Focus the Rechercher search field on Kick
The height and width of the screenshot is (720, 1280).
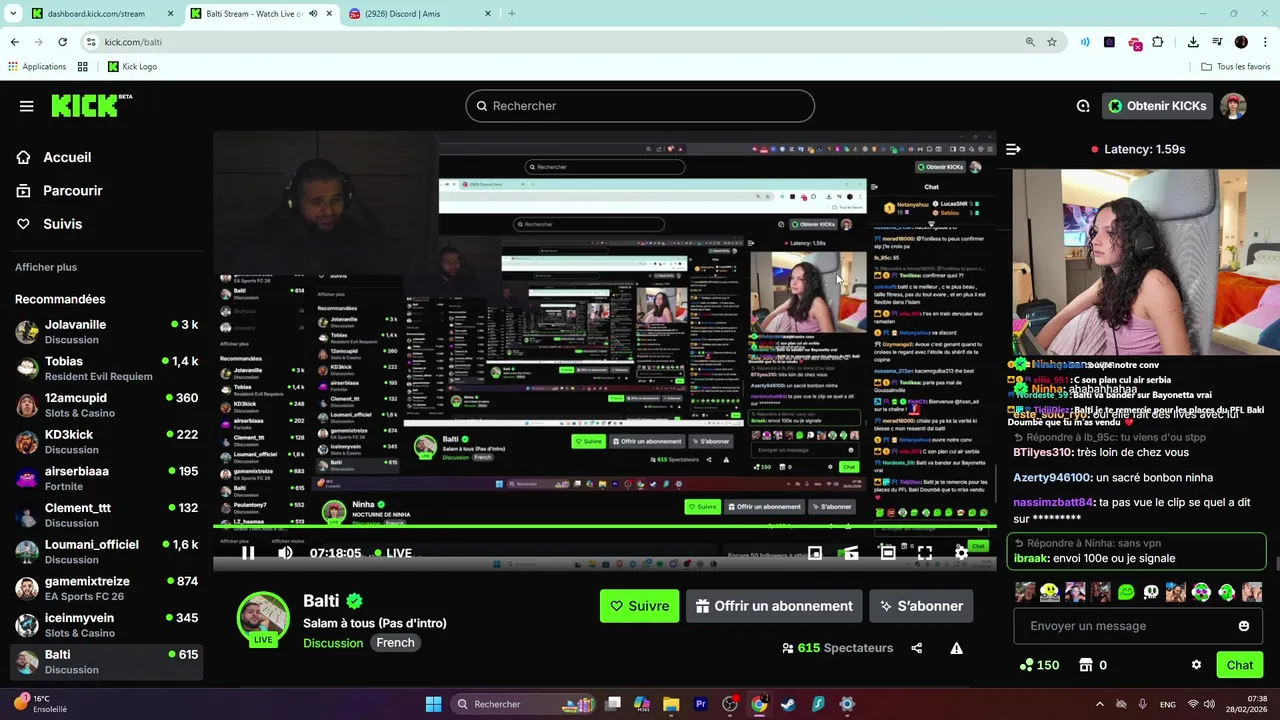point(640,106)
